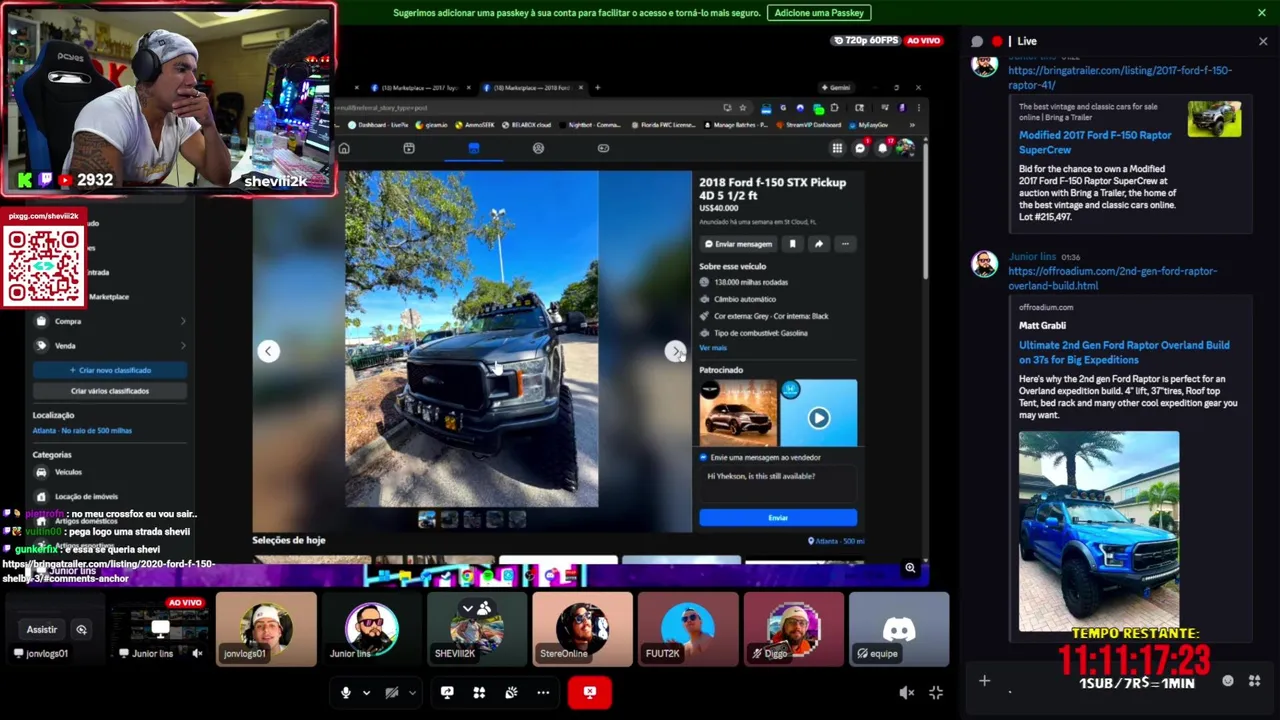Select FUUT2K participant tile
Screen dimensions: 1280x720
(688, 629)
